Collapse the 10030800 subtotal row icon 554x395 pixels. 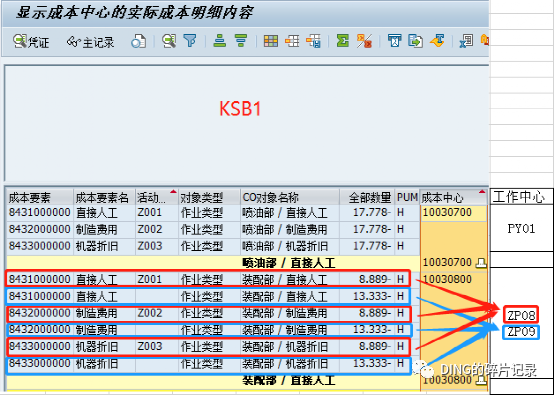[x=481, y=381]
